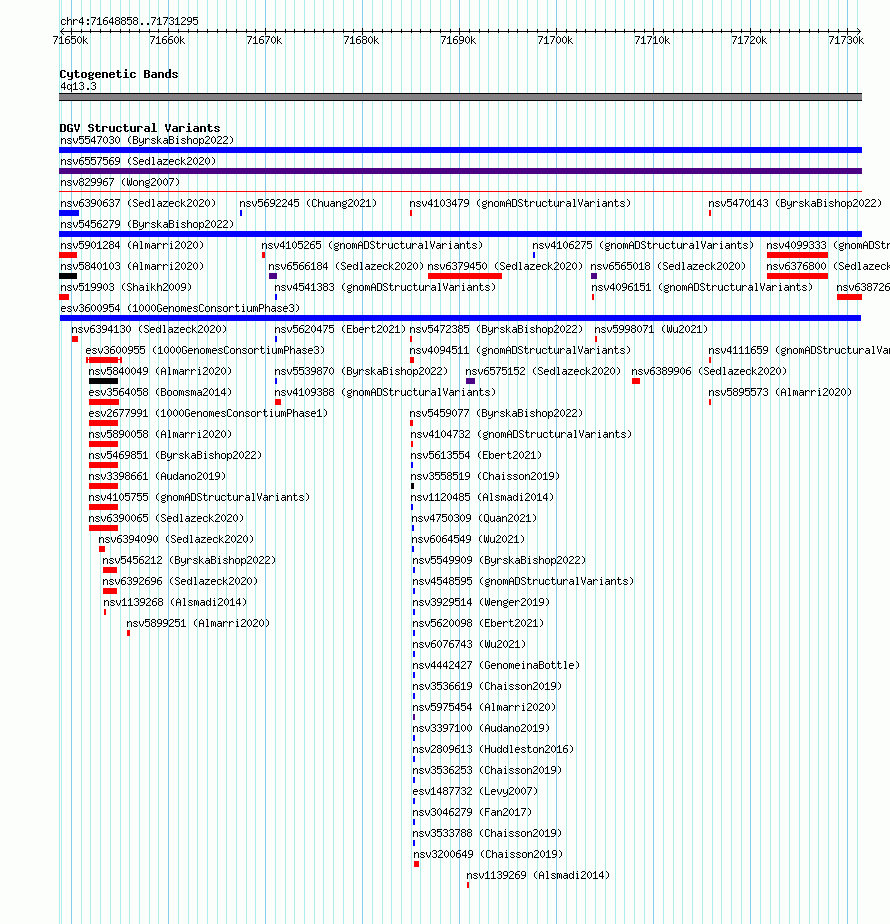Select nsv5890058 (Almarri2020) variant

[160, 434]
